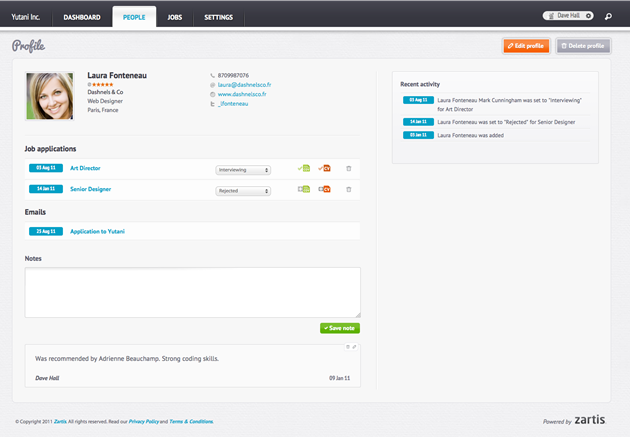This screenshot has height=437, width=630.
Task: Click green document icon for Senior Designer
Action: tap(304, 189)
